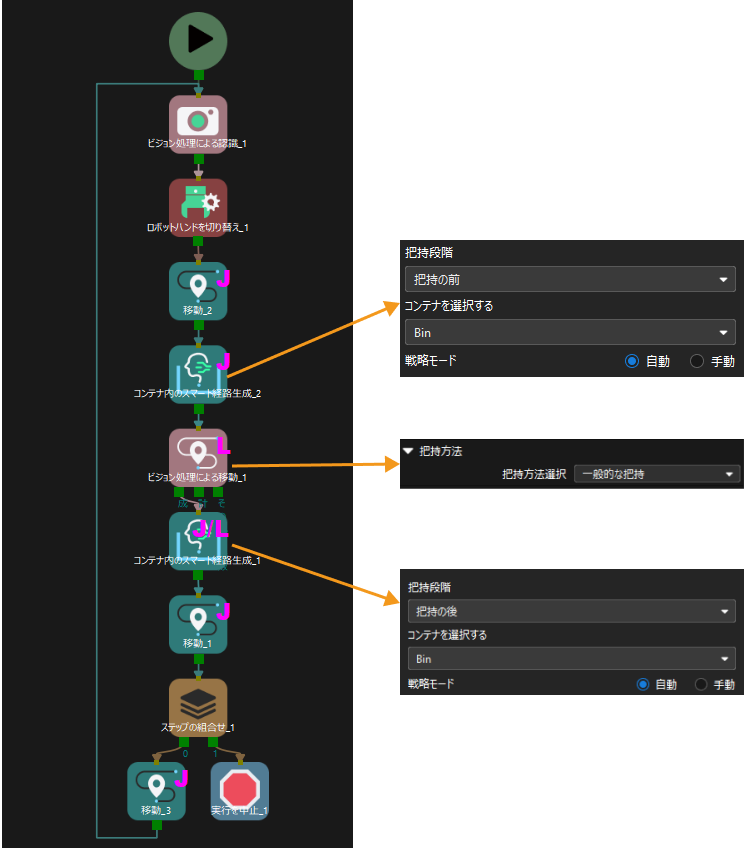Select the 移動_3 move node

click(156, 791)
